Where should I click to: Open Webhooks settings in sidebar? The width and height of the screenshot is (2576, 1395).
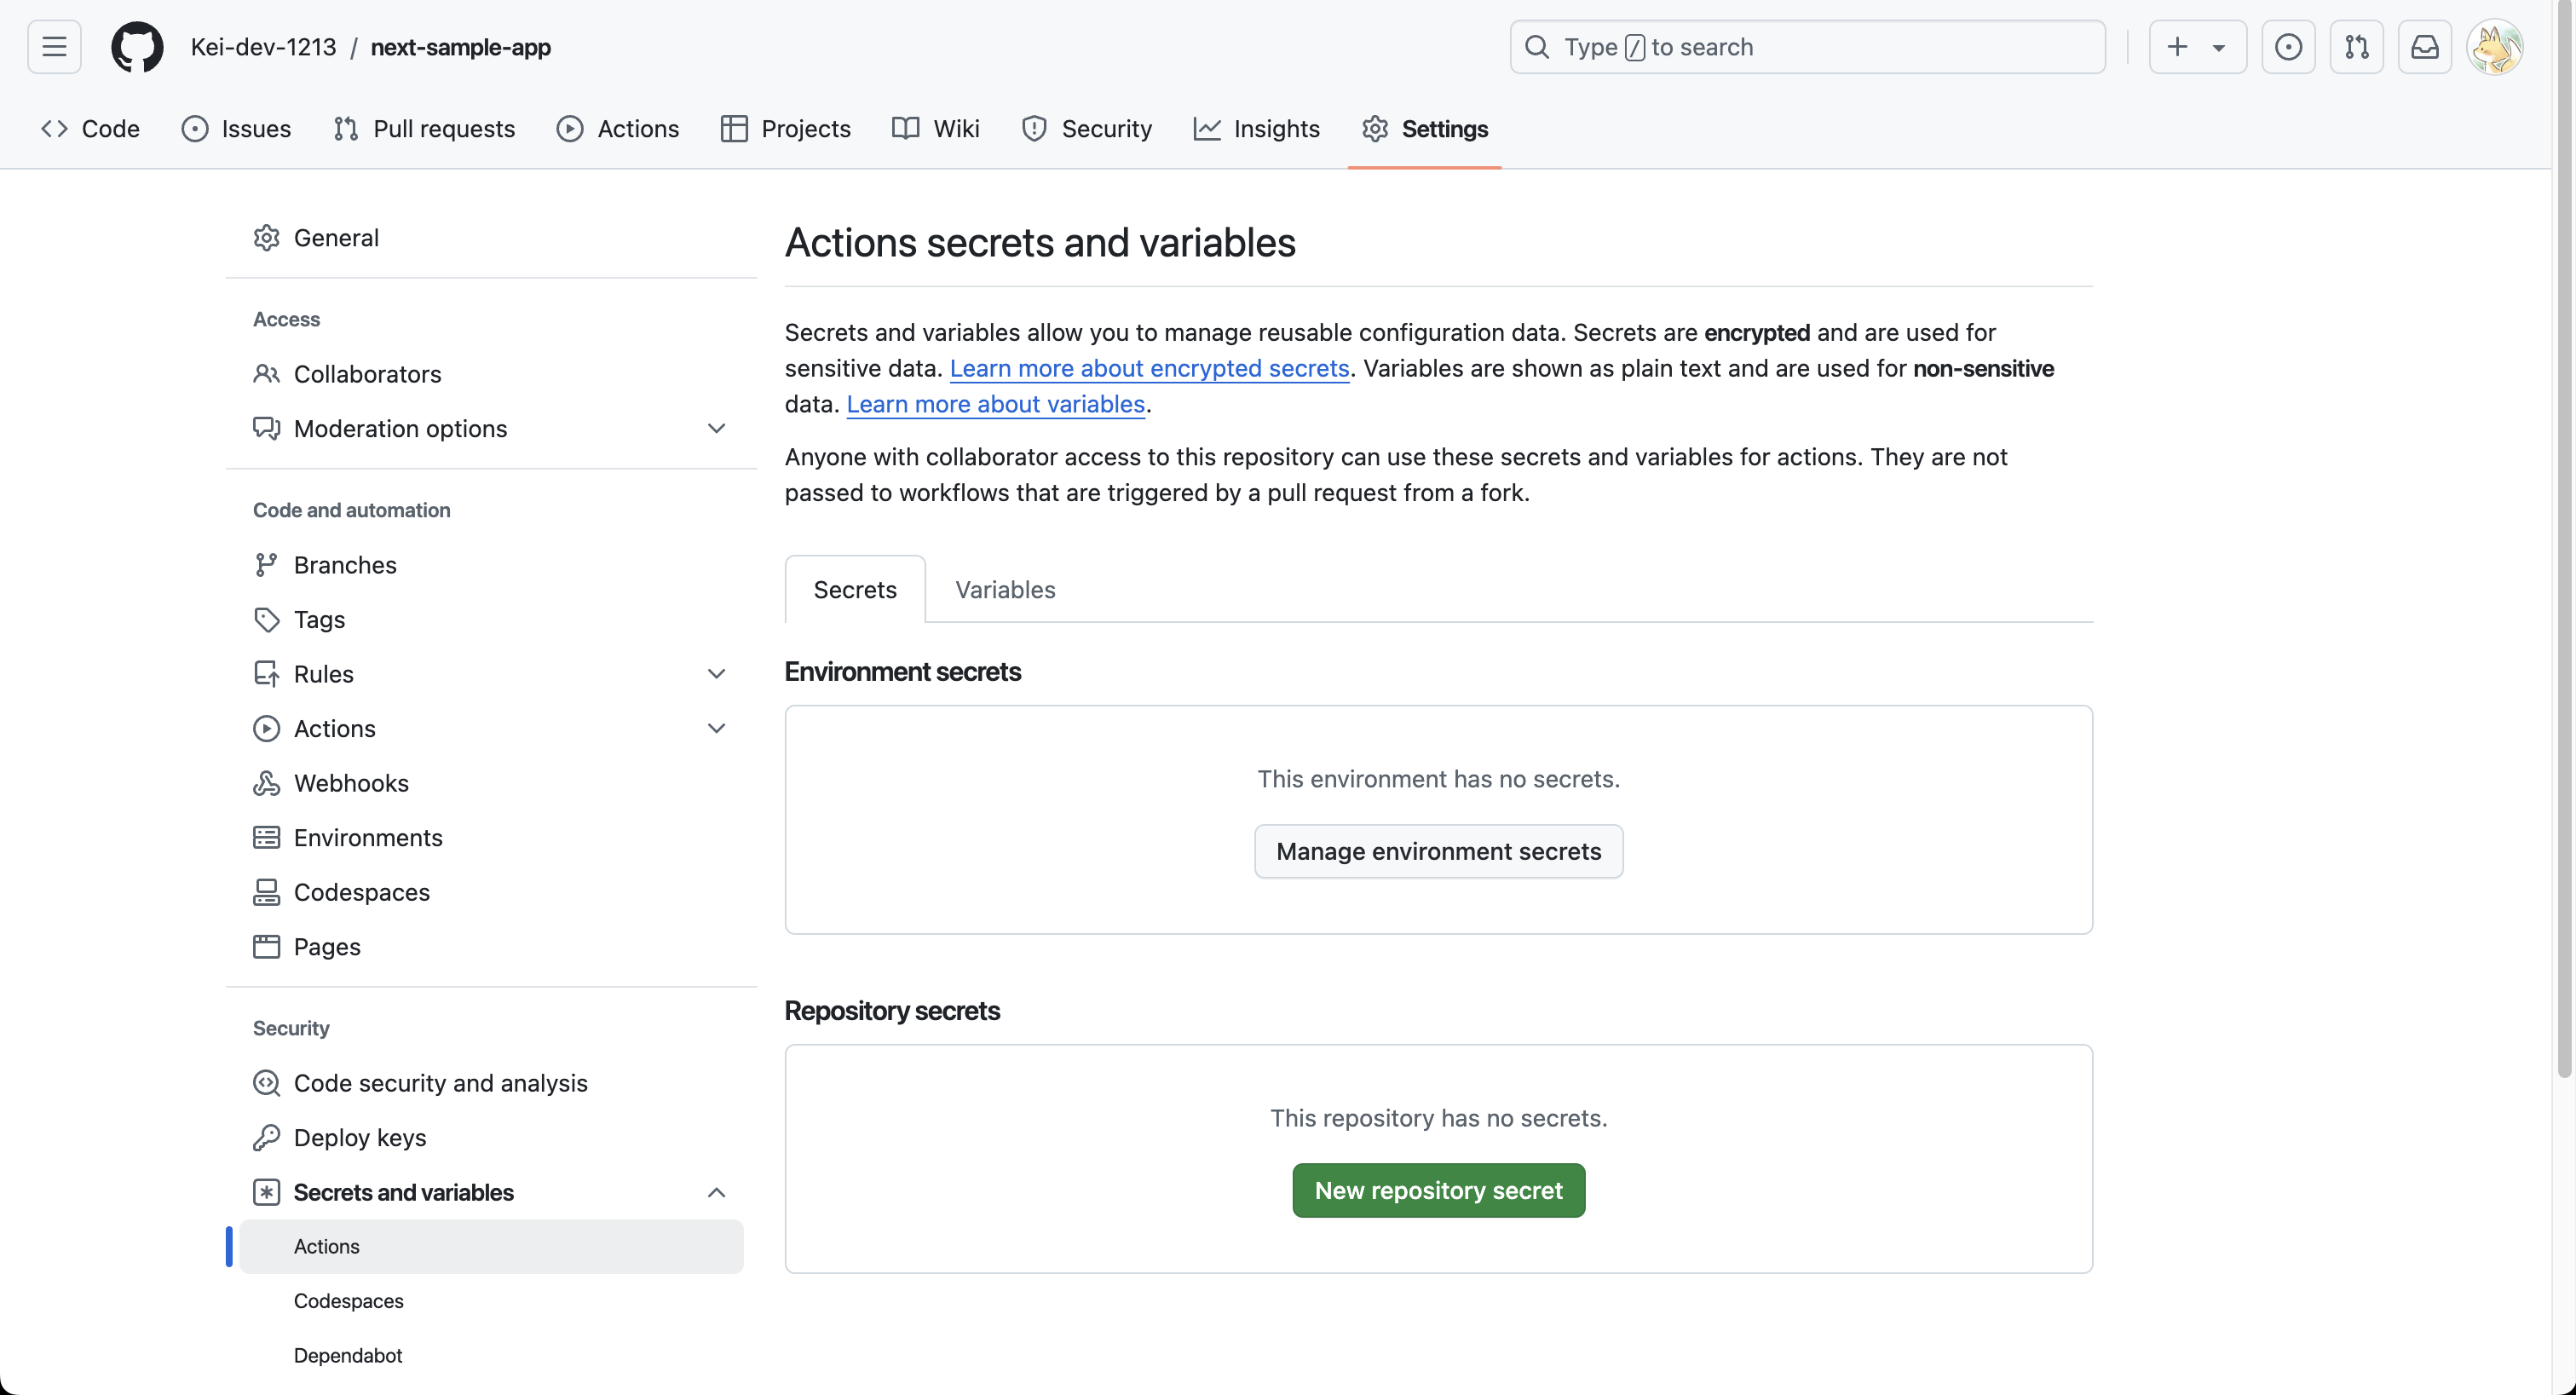click(351, 783)
